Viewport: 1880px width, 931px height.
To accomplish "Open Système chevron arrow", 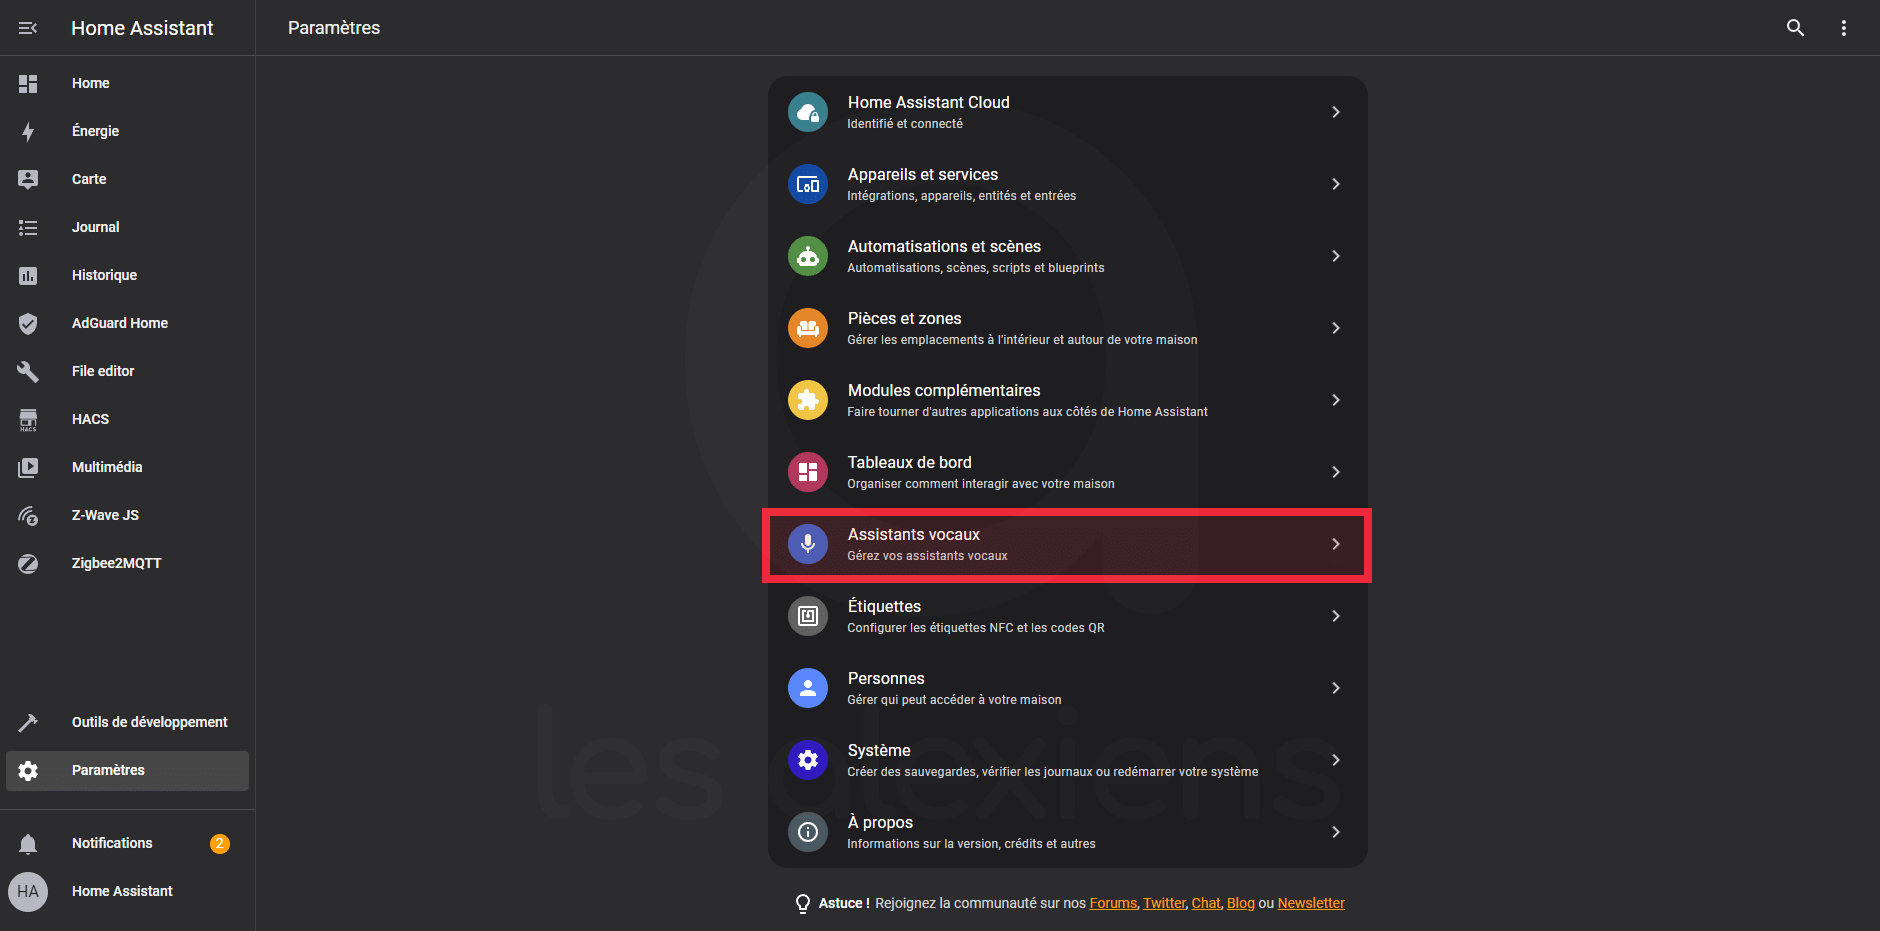I will [x=1336, y=760].
